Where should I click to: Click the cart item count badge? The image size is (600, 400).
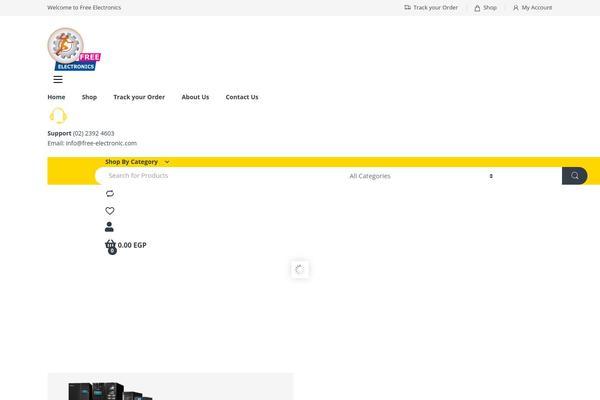[x=112, y=251]
